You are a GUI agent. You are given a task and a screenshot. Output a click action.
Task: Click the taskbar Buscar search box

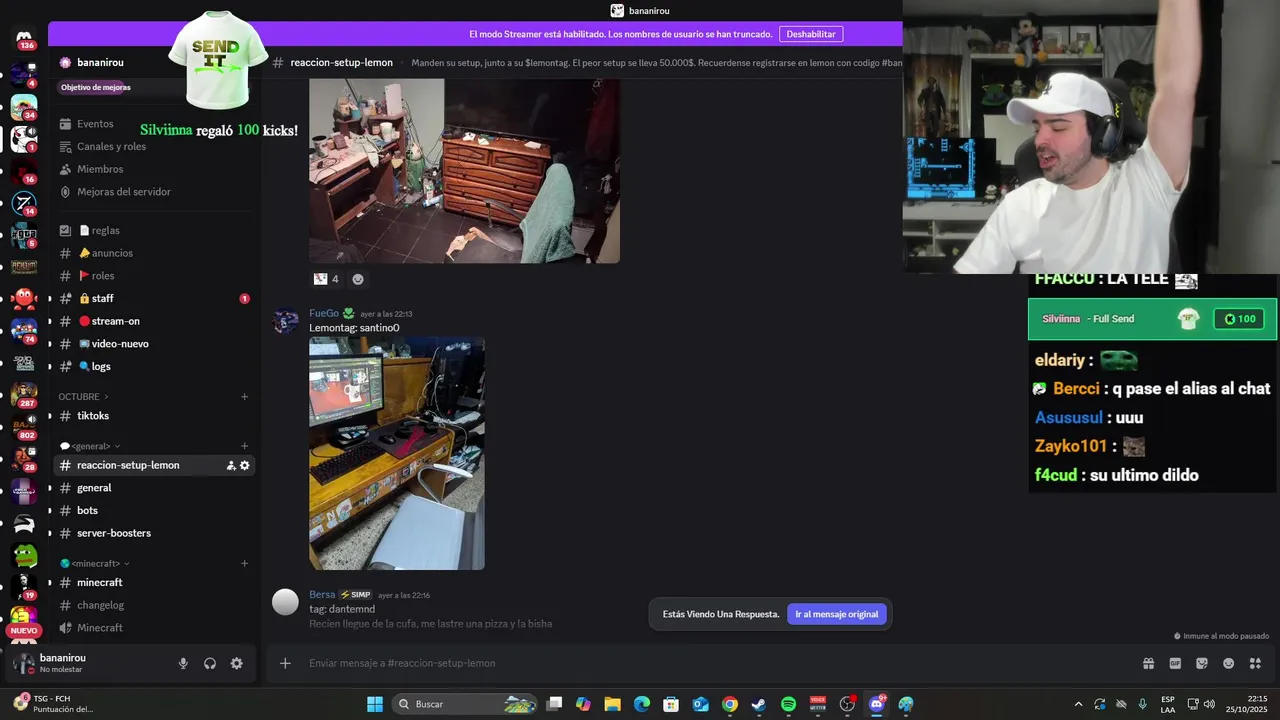[465, 704]
